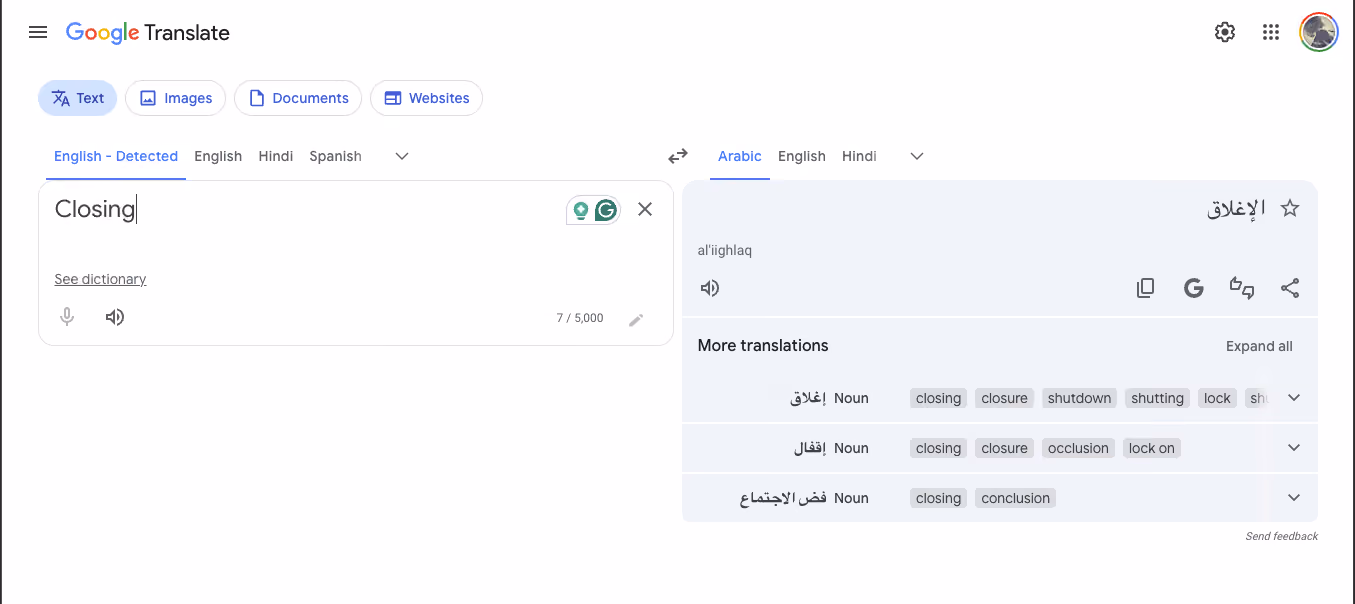Click the More translations heading
Image resolution: width=1355 pixels, height=604 pixels.
[763, 346]
